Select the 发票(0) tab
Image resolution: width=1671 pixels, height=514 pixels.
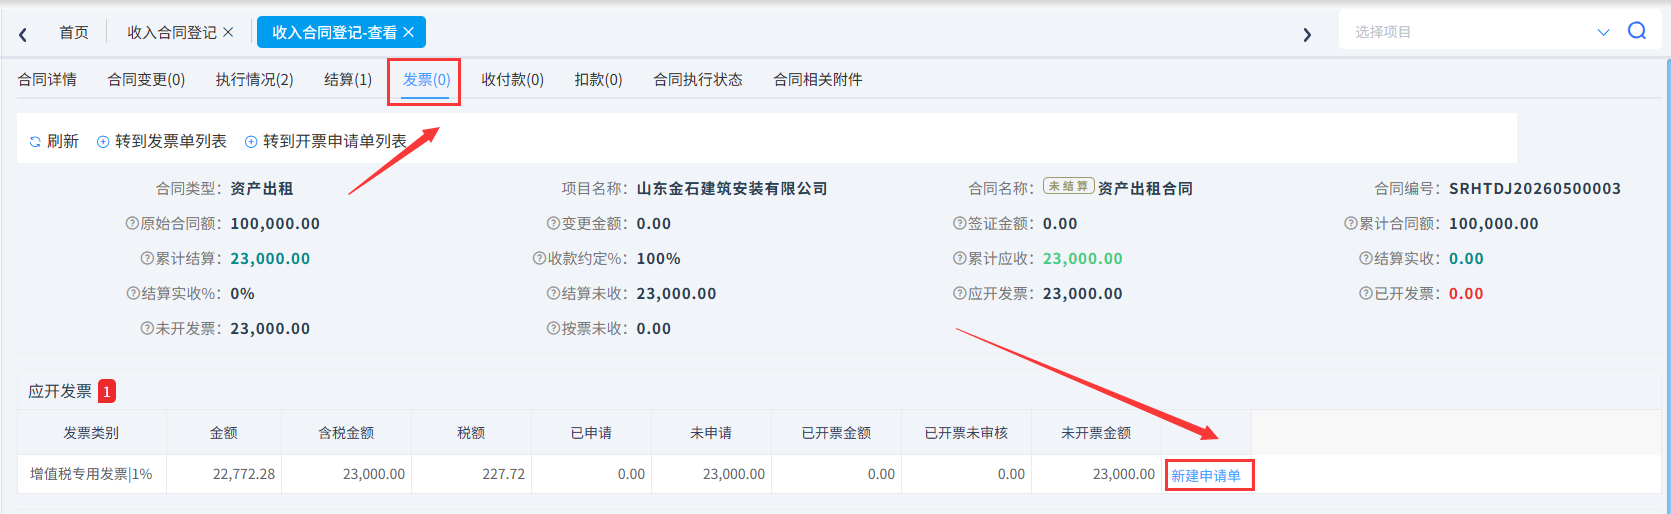pos(426,80)
